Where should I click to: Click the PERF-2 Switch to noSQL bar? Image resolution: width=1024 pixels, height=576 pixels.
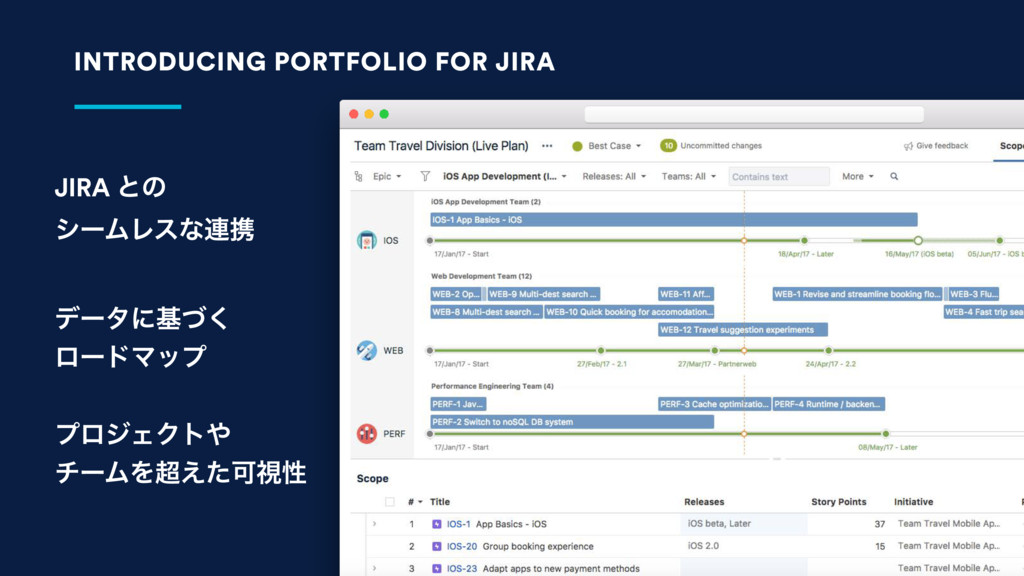click(571, 422)
